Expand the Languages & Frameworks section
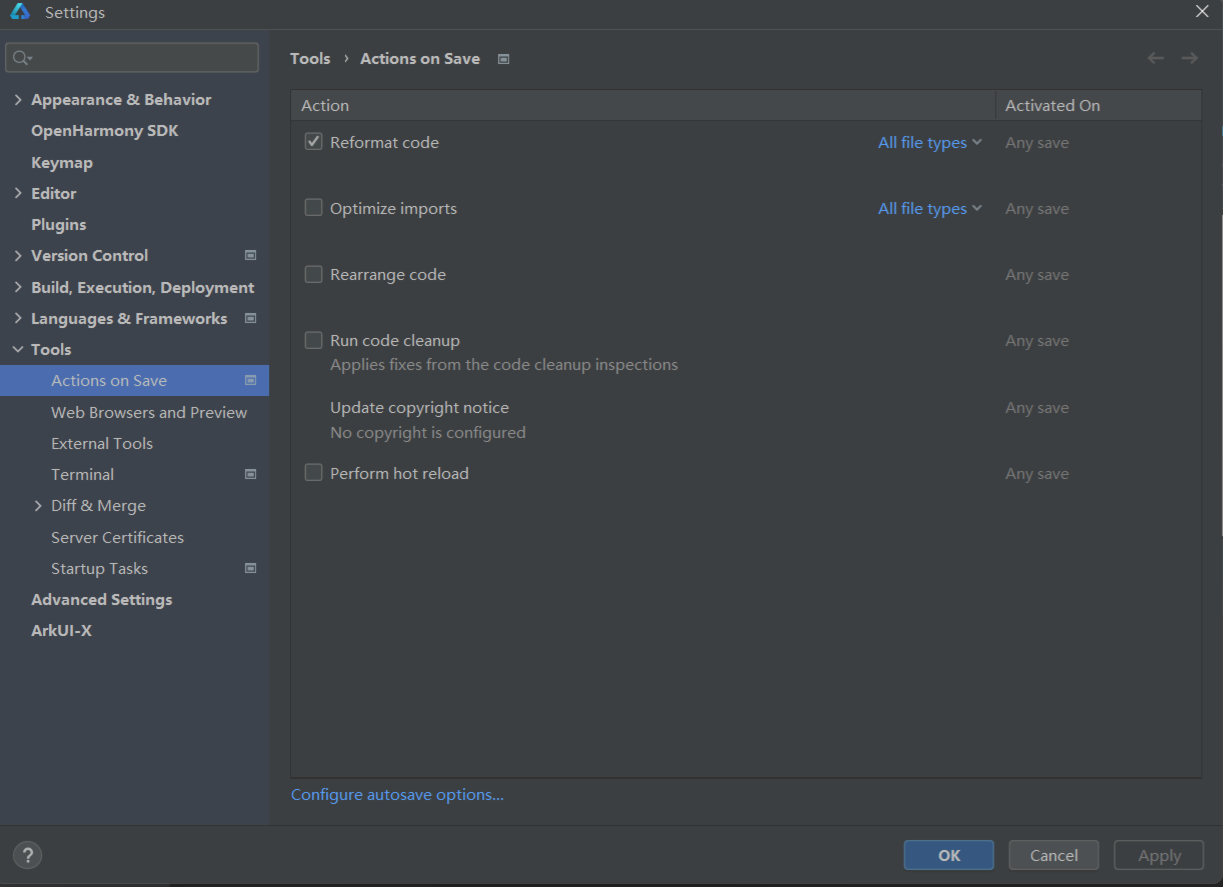The height and width of the screenshot is (887, 1223). tap(18, 319)
